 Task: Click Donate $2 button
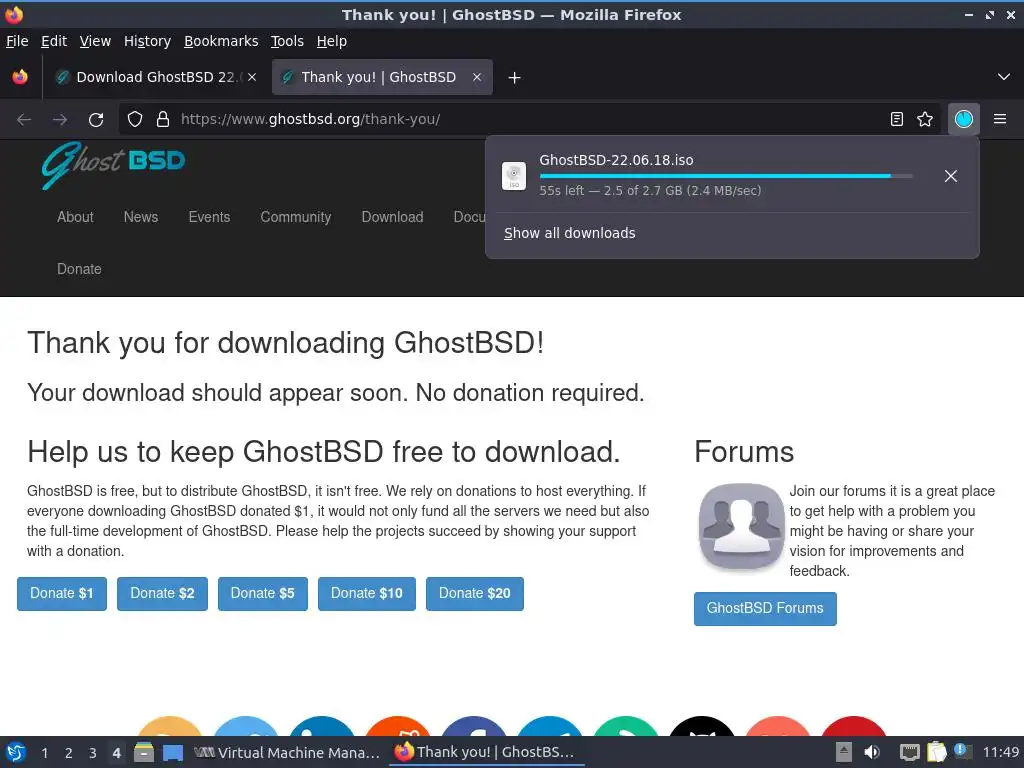point(163,594)
